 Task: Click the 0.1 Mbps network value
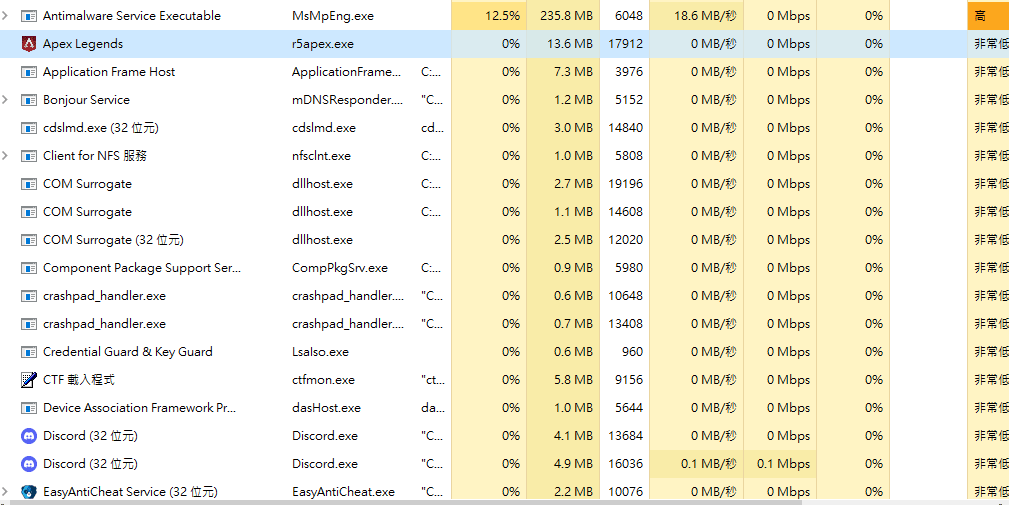click(783, 464)
